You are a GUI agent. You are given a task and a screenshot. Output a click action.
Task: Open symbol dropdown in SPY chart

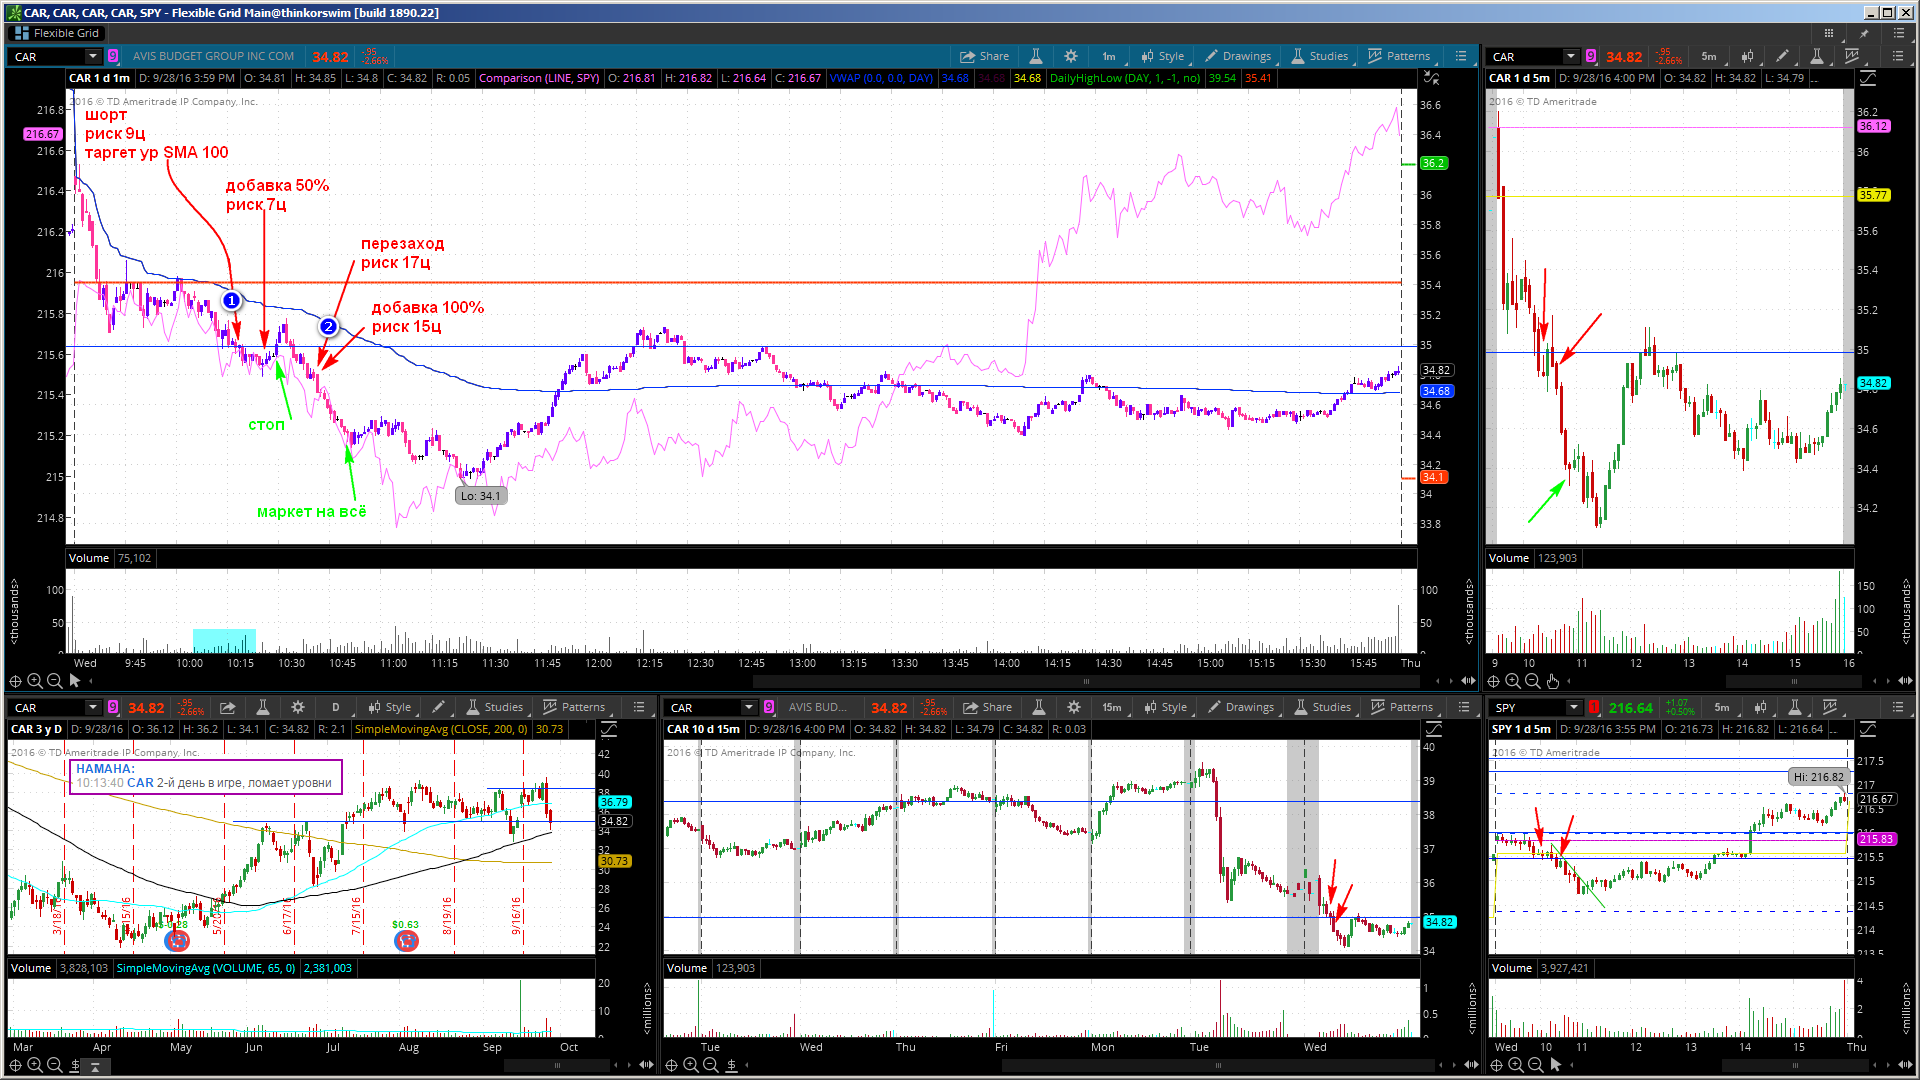pyautogui.click(x=1574, y=708)
